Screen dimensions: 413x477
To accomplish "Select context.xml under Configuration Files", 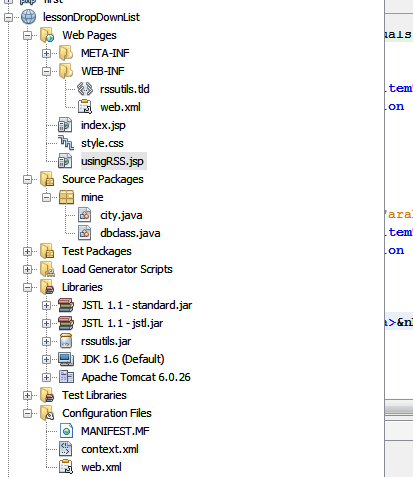I will (110, 449).
